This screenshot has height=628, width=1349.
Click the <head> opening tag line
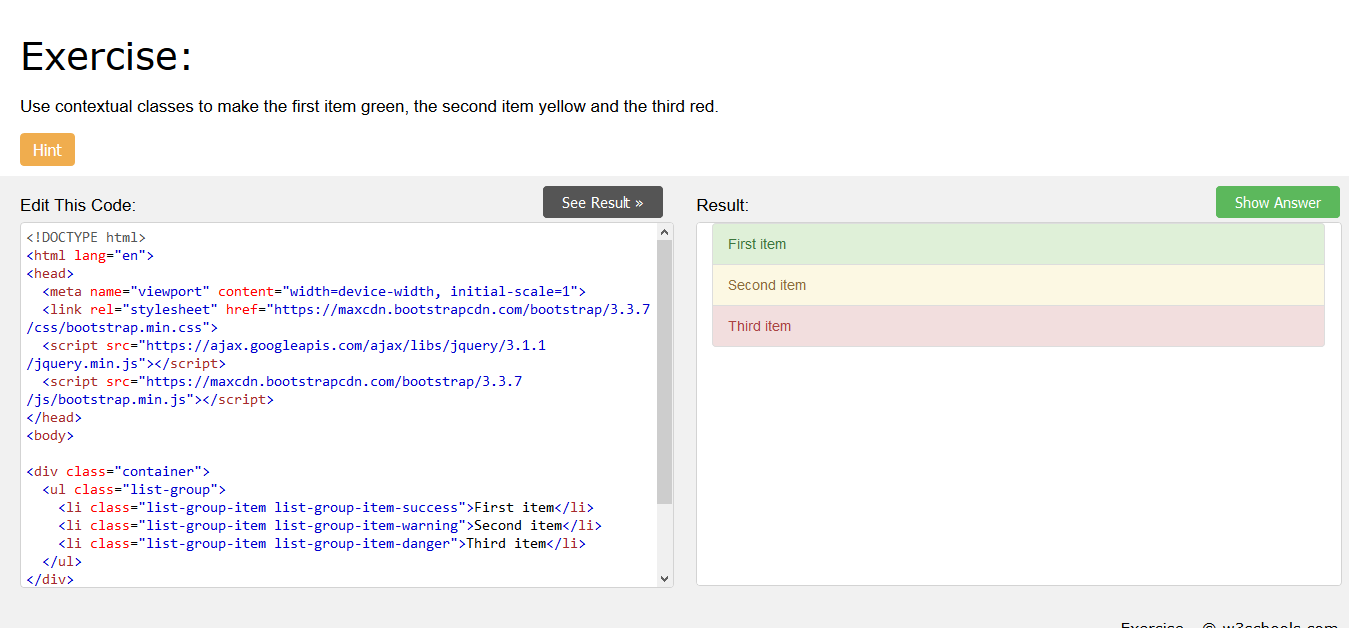50,273
